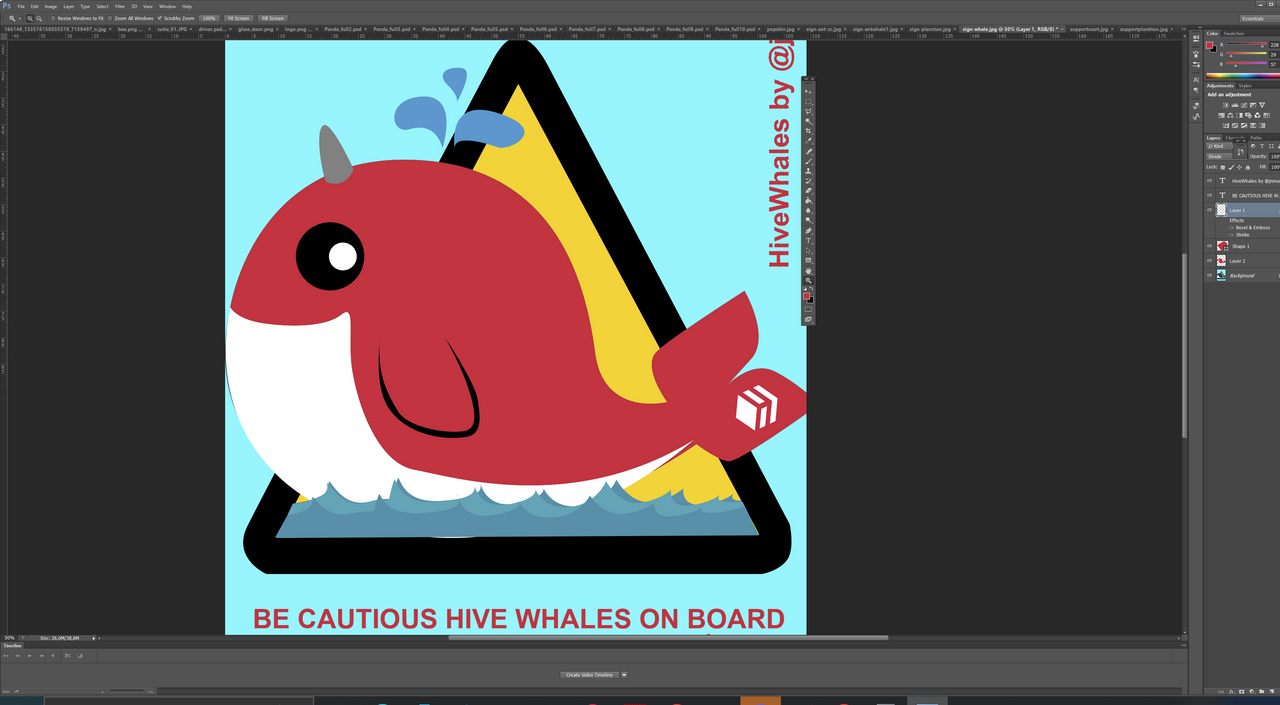Select the Clone Stamp tool
This screenshot has height=705, width=1280.
coord(809,172)
